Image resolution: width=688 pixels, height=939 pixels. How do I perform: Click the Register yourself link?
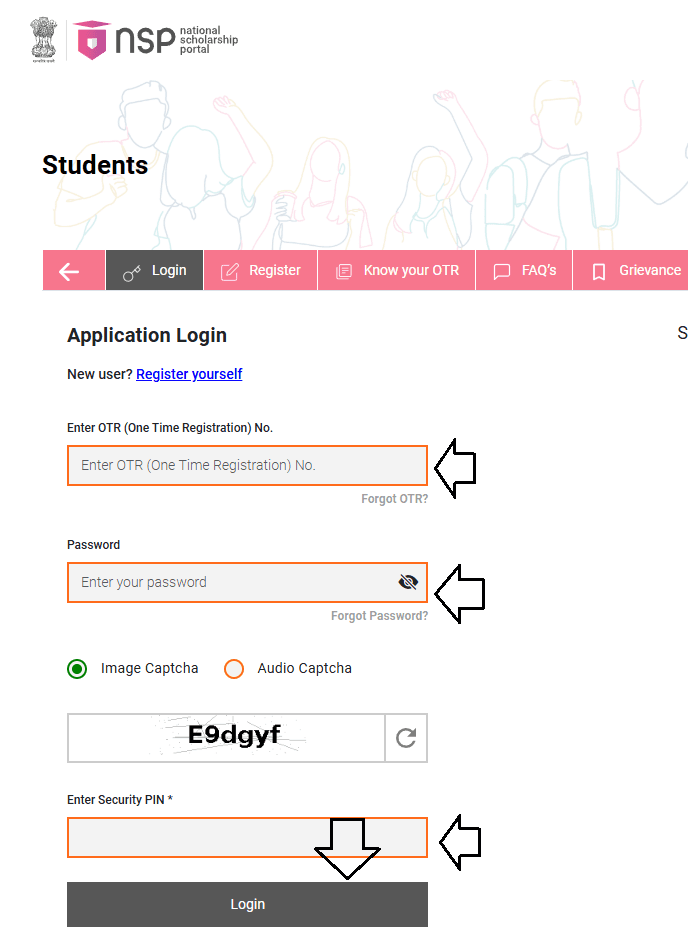189,374
